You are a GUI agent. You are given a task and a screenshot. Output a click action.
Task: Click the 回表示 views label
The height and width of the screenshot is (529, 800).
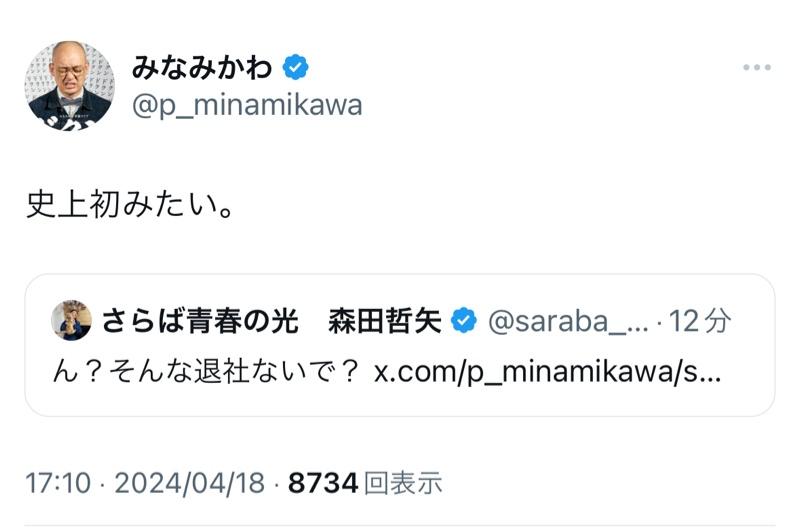click(402, 483)
